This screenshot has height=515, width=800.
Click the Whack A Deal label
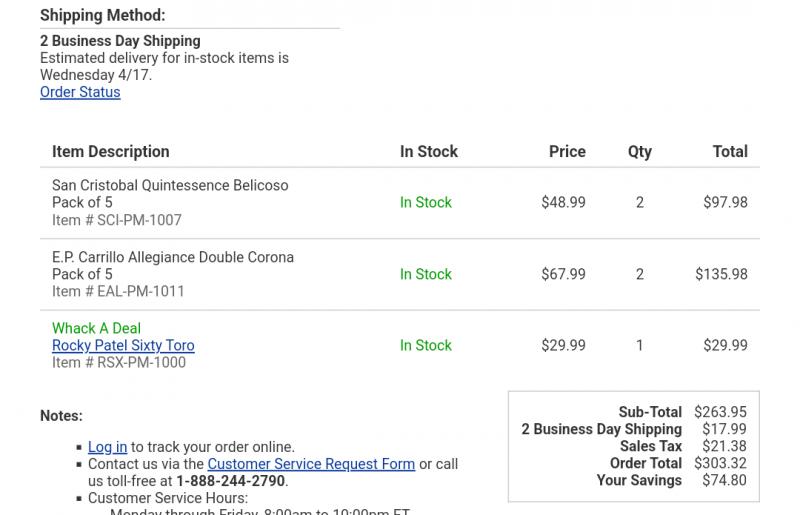(96, 328)
